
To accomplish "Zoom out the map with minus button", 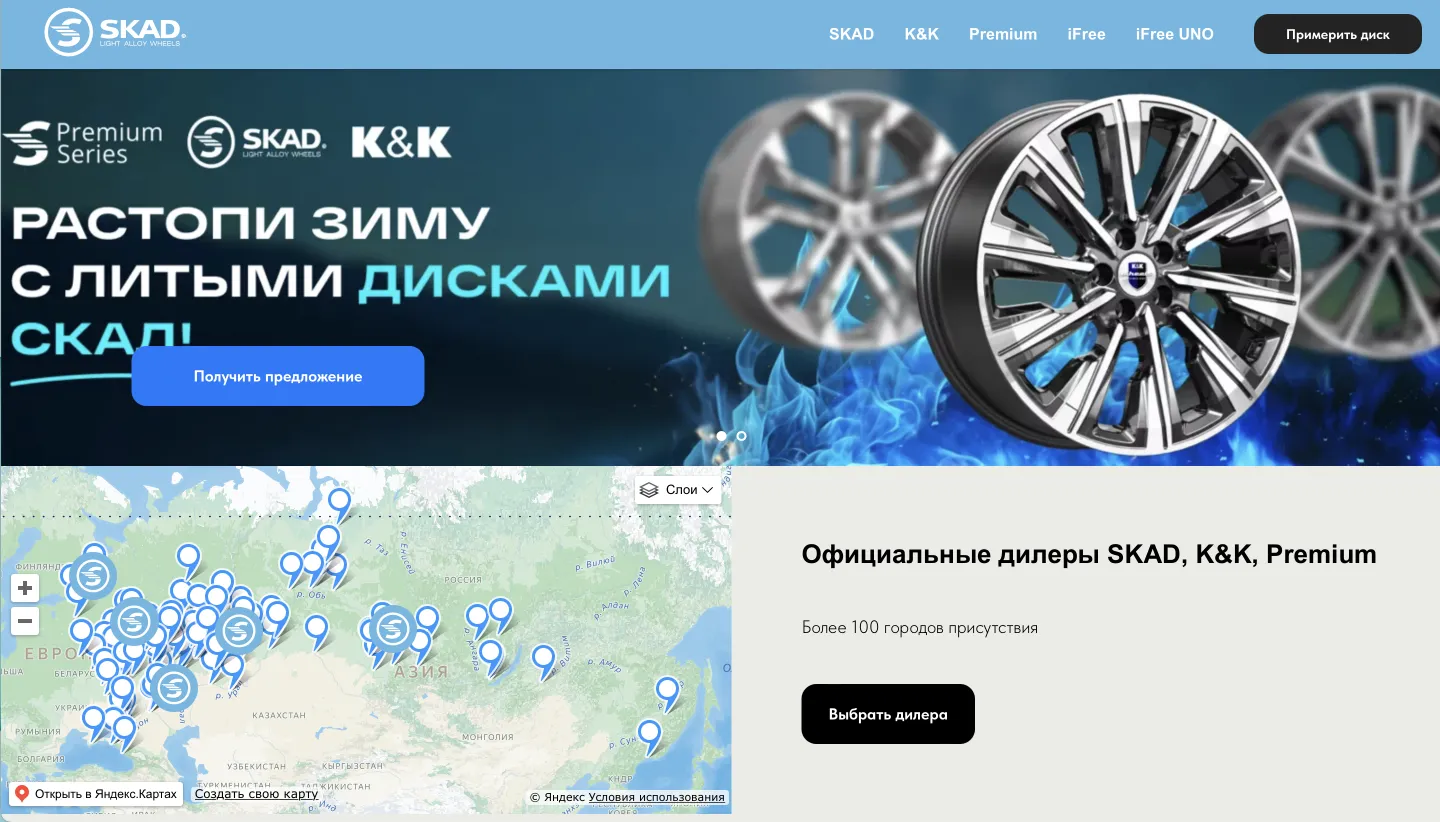I will point(25,622).
